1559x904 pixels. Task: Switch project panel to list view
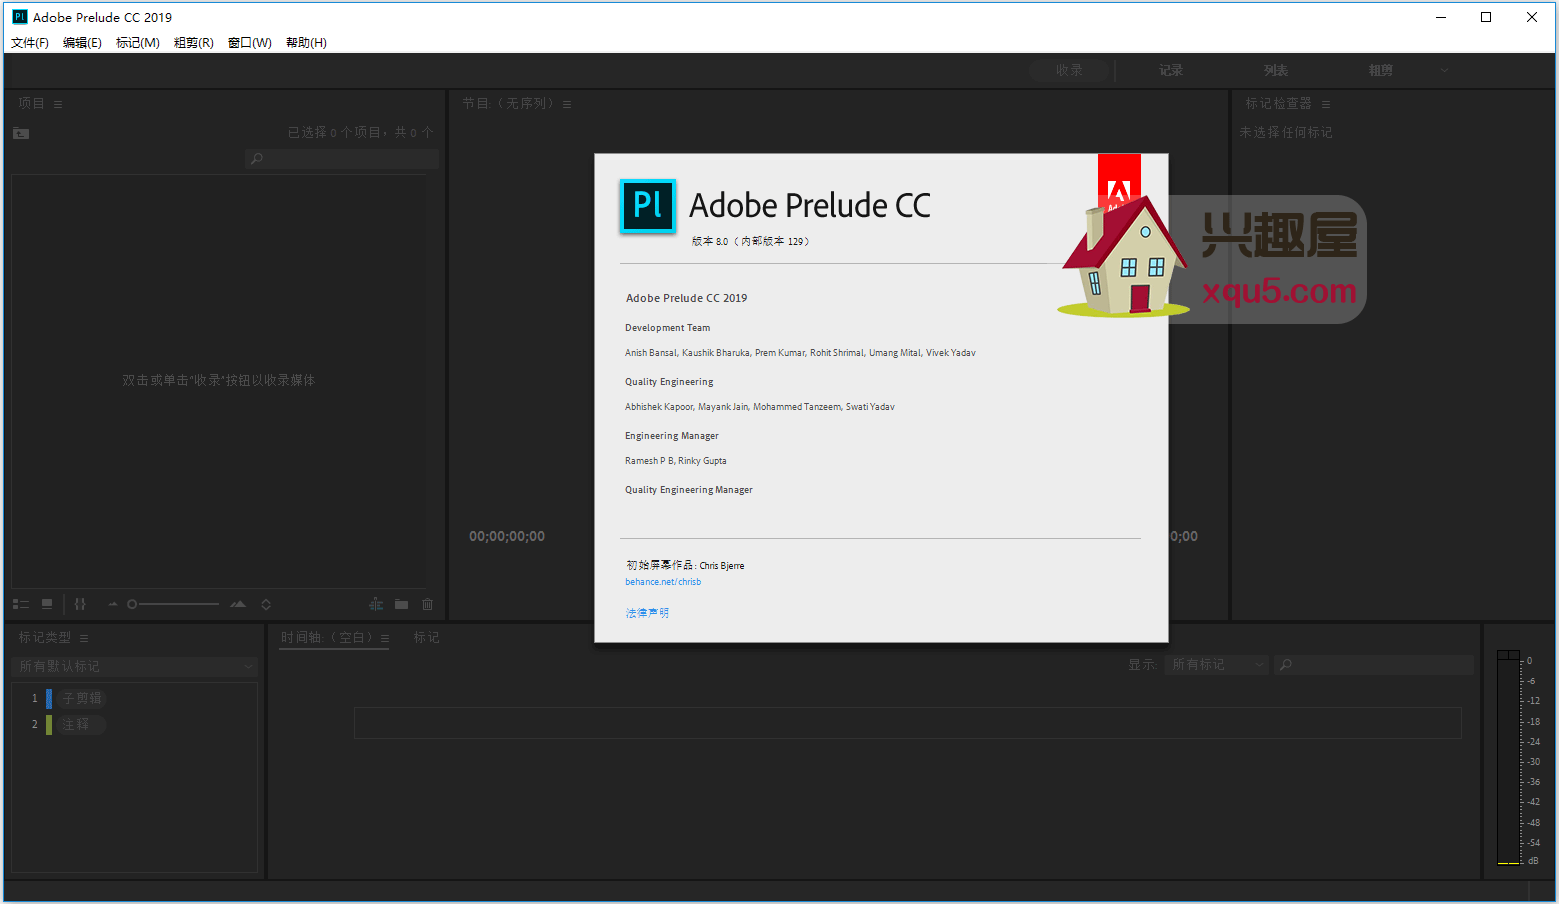[20, 604]
